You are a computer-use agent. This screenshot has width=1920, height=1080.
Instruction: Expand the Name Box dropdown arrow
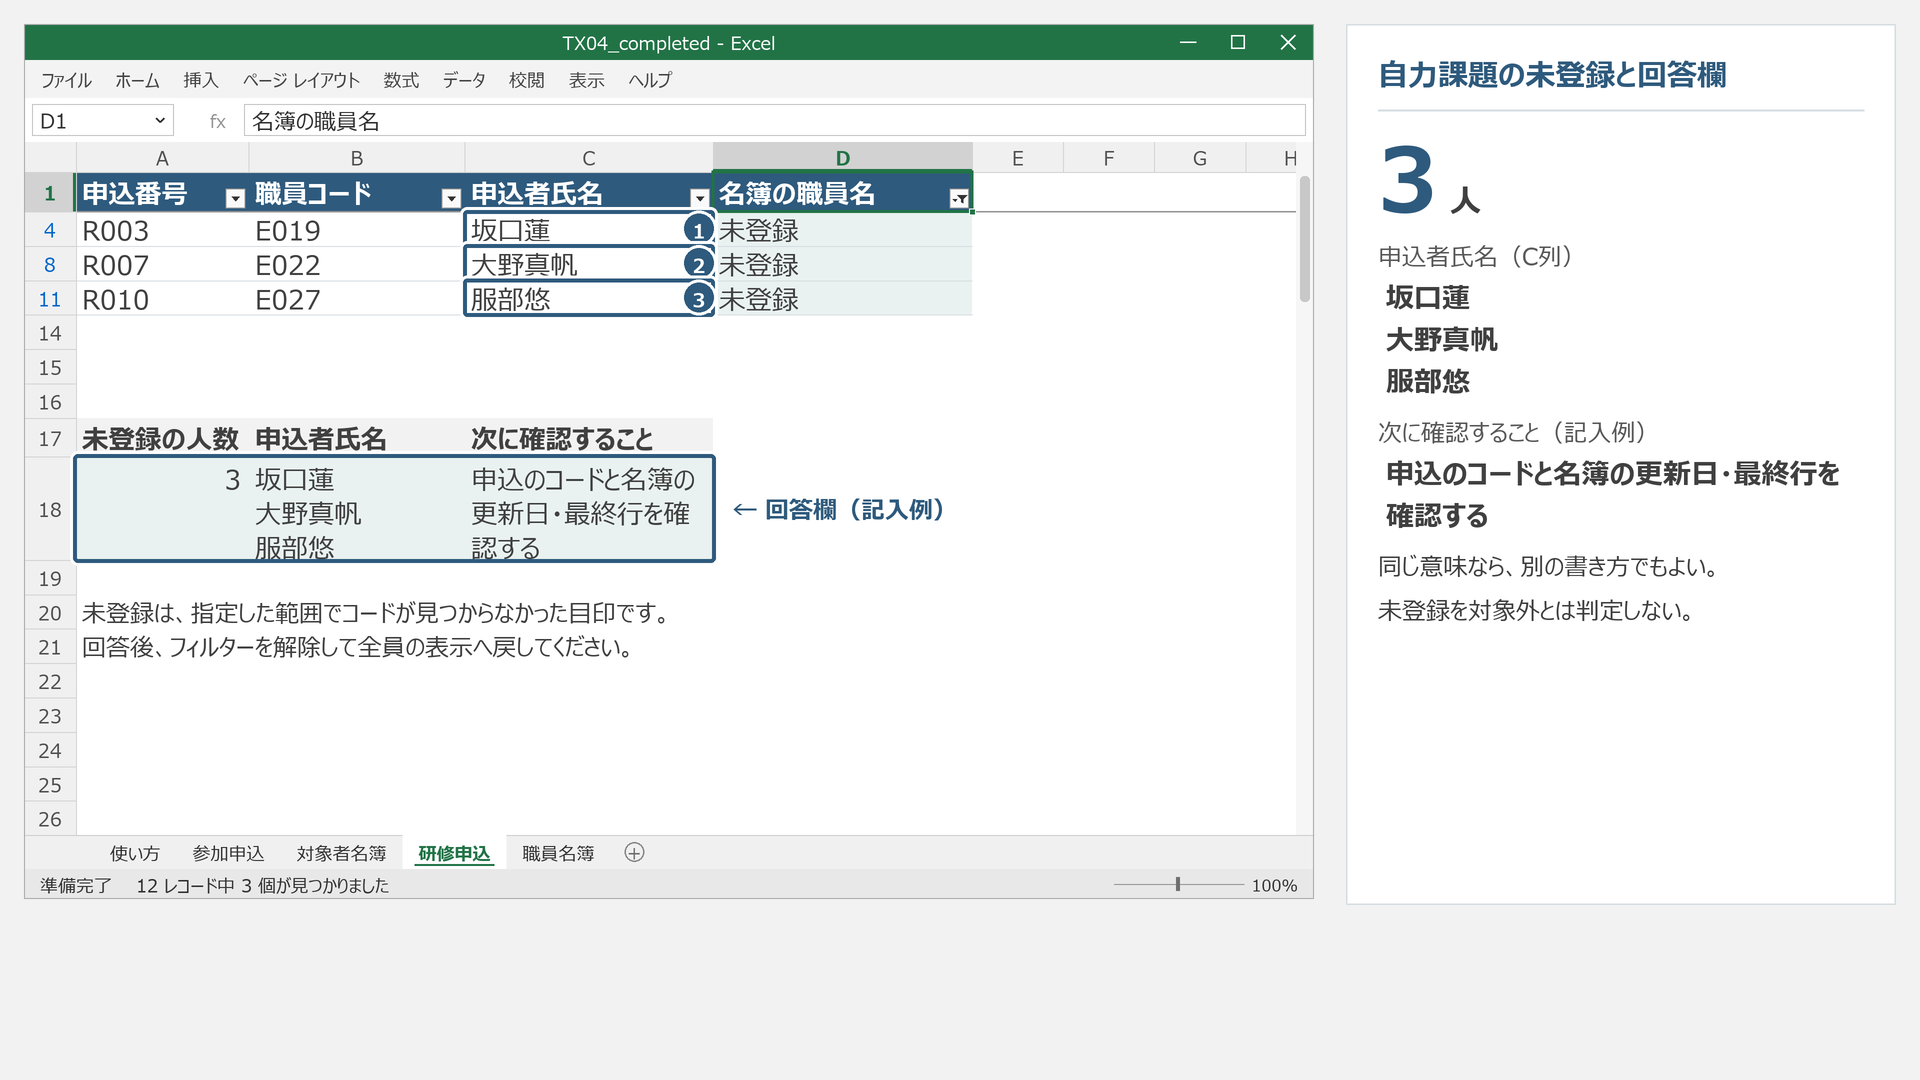click(x=160, y=121)
